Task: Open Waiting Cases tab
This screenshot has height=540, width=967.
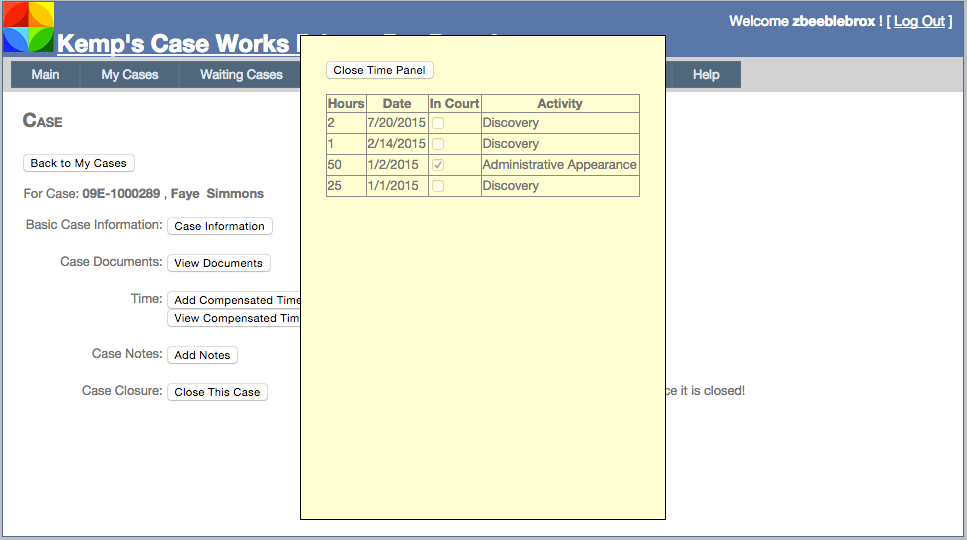Action: point(241,75)
